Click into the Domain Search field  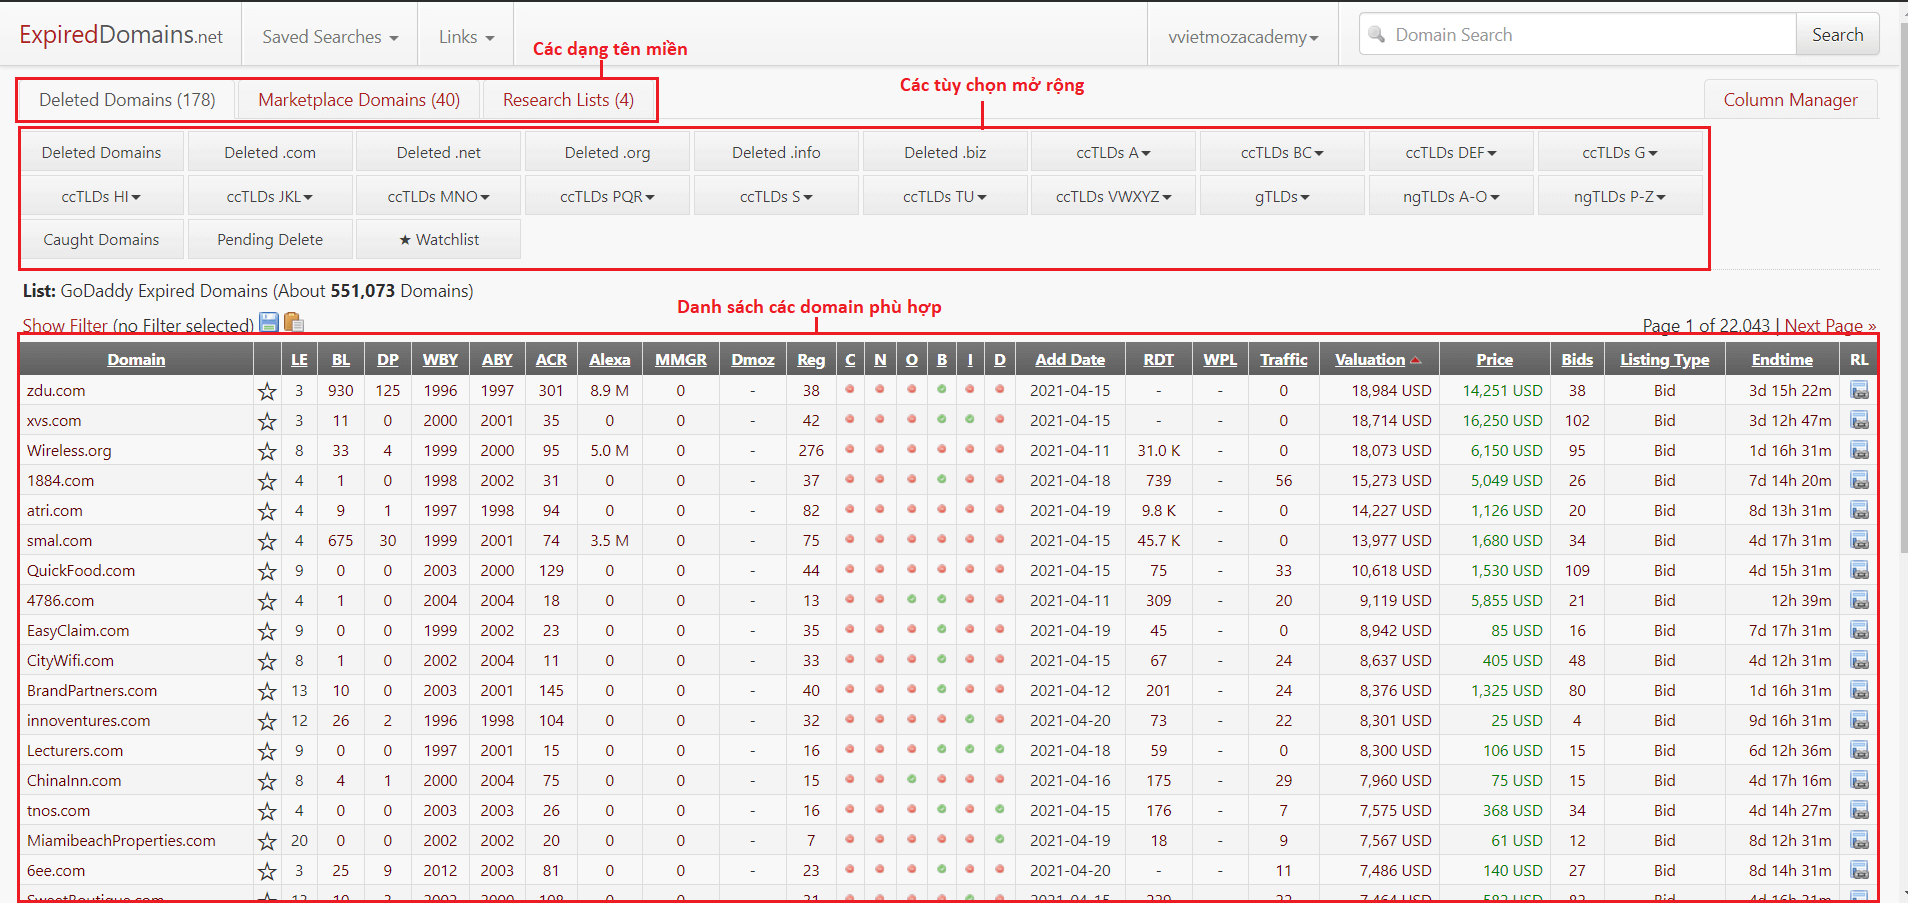coord(1590,35)
